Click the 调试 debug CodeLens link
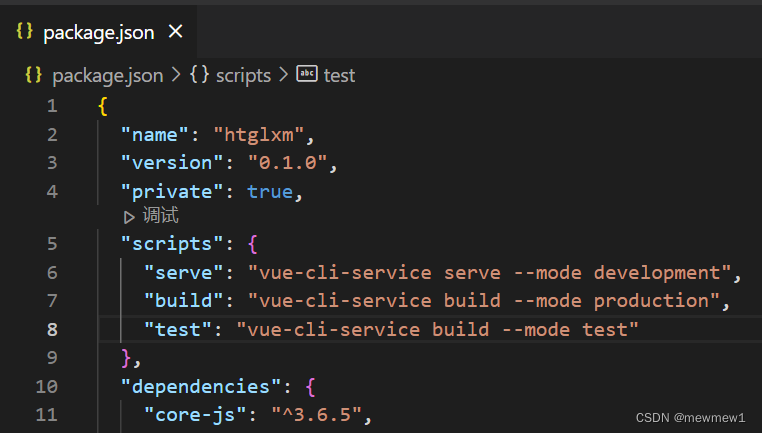 coord(160,215)
